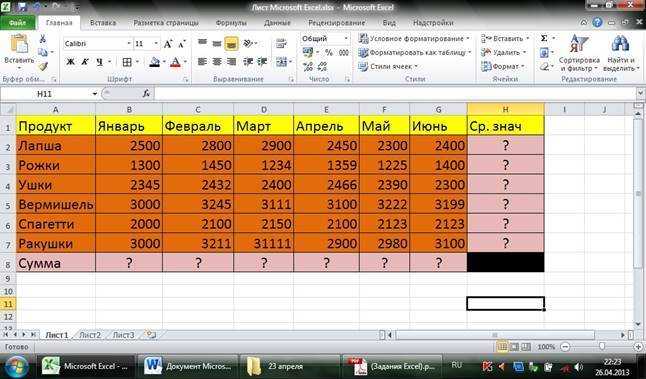Click the insert function fx icon
This screenshot has width=646, height=379.
pos(146,94)
